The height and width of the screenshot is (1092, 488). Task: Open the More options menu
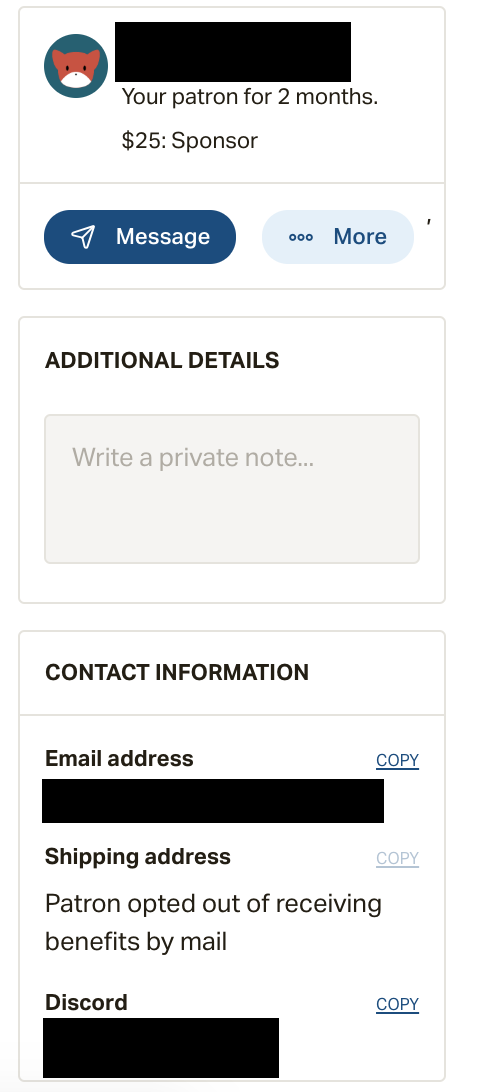pyautogui.click(x=338, y=237)
